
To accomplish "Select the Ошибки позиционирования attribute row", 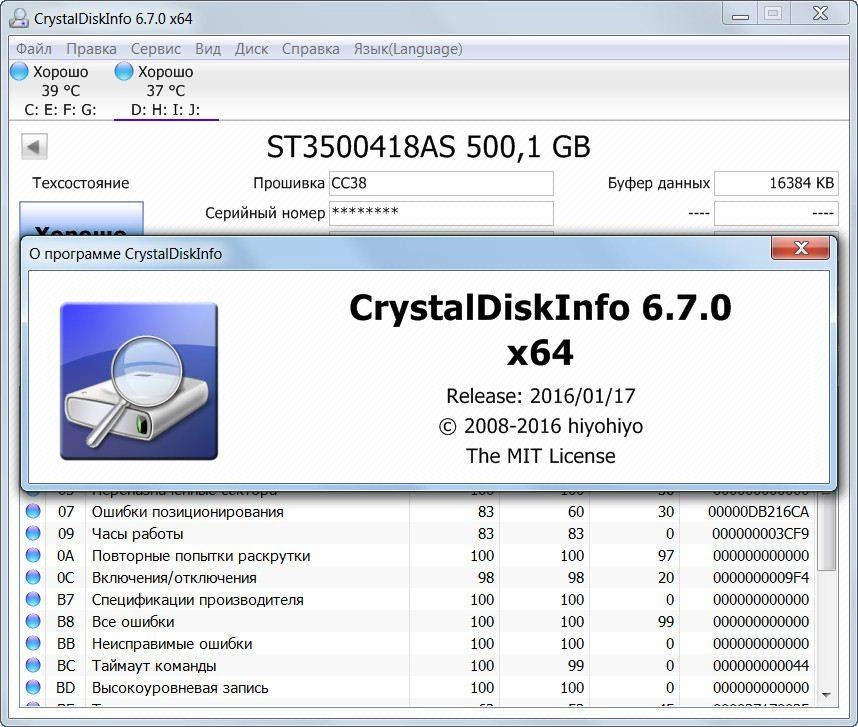I will point(418,511).
